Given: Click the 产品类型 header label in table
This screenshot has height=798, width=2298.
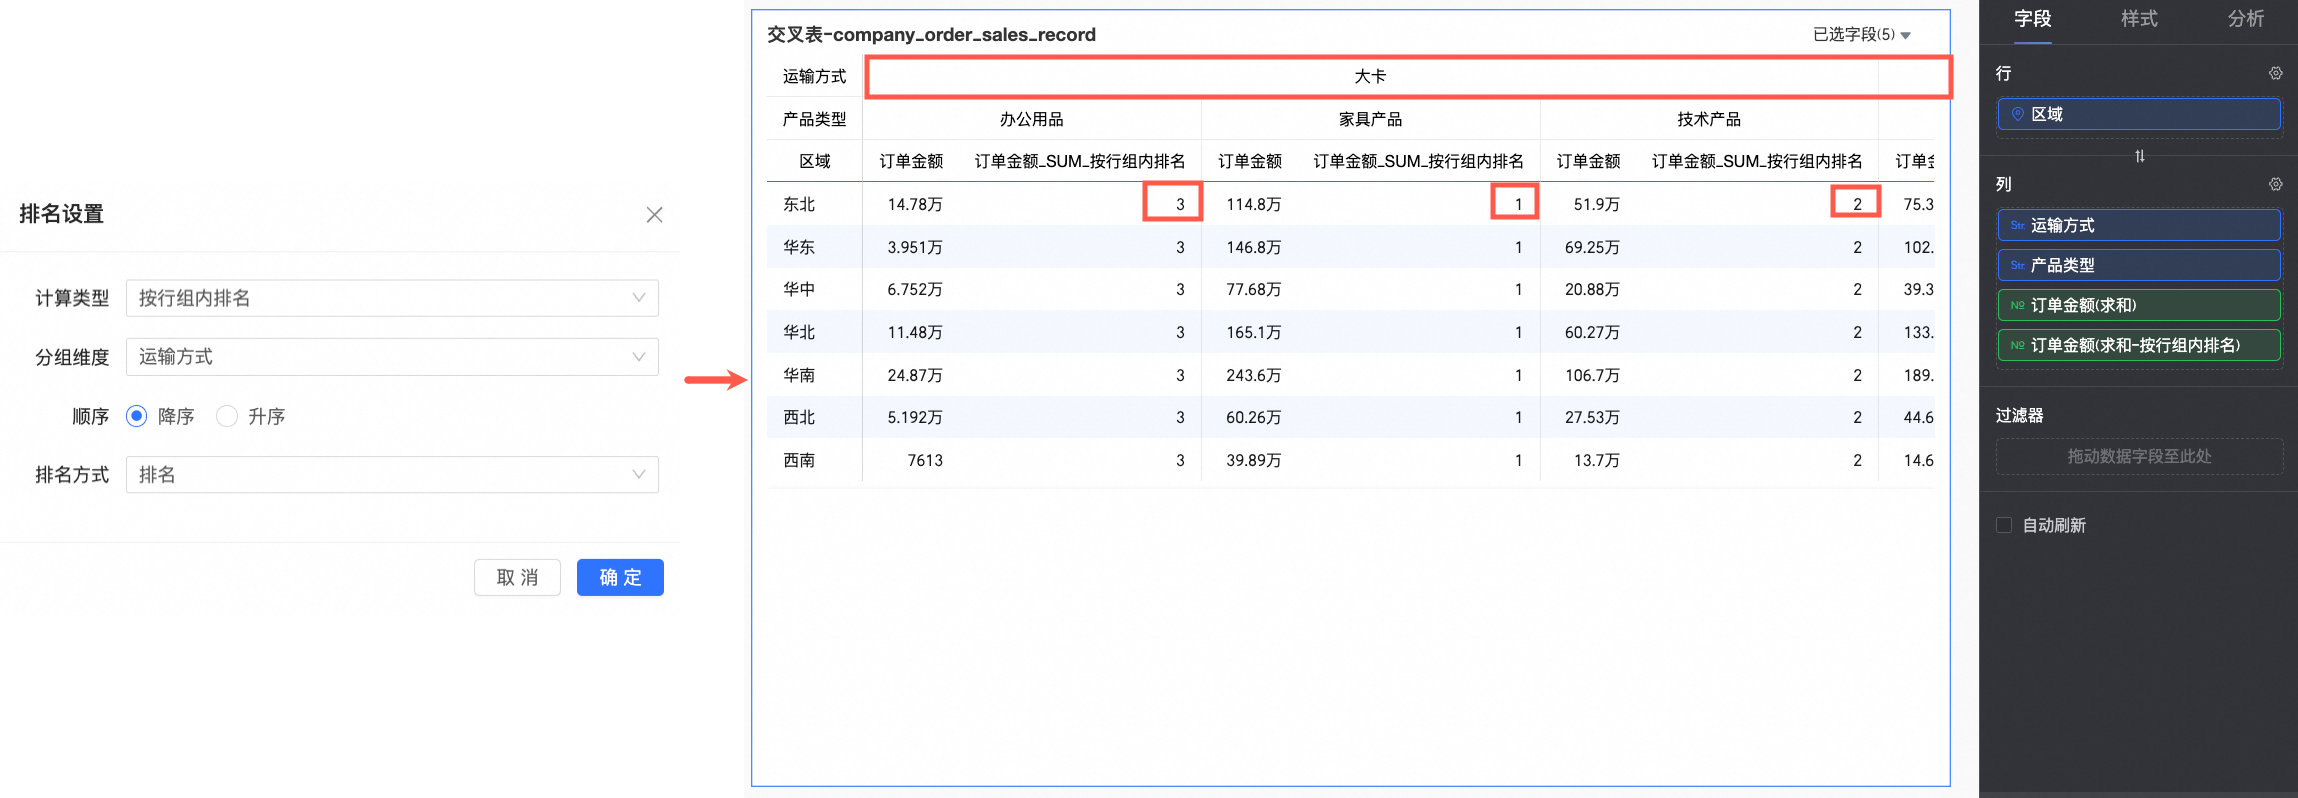Looking at the screenshot, I should [x=814, y=119].
